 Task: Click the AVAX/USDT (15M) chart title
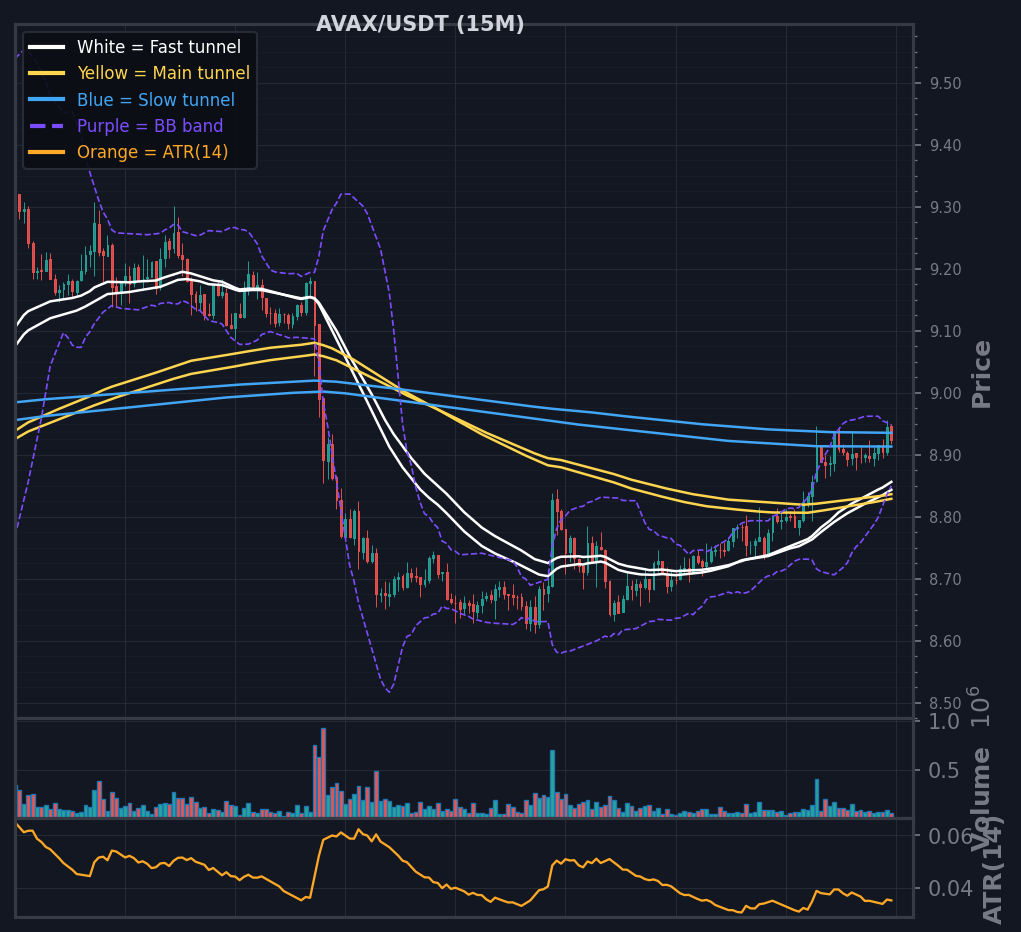click(x=420, y=24)
